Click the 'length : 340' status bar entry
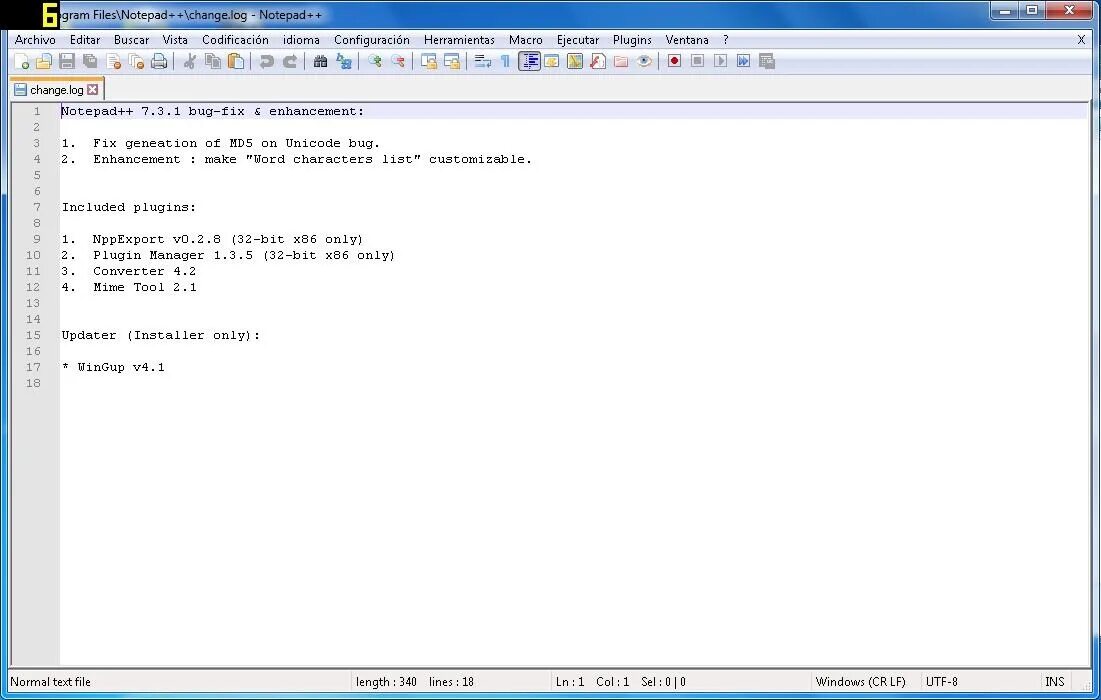 click(x=386, y=682)
